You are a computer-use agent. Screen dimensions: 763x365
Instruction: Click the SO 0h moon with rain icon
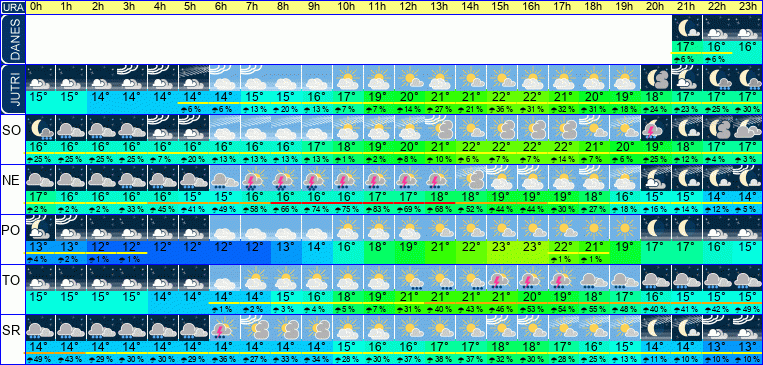[41, 128]
